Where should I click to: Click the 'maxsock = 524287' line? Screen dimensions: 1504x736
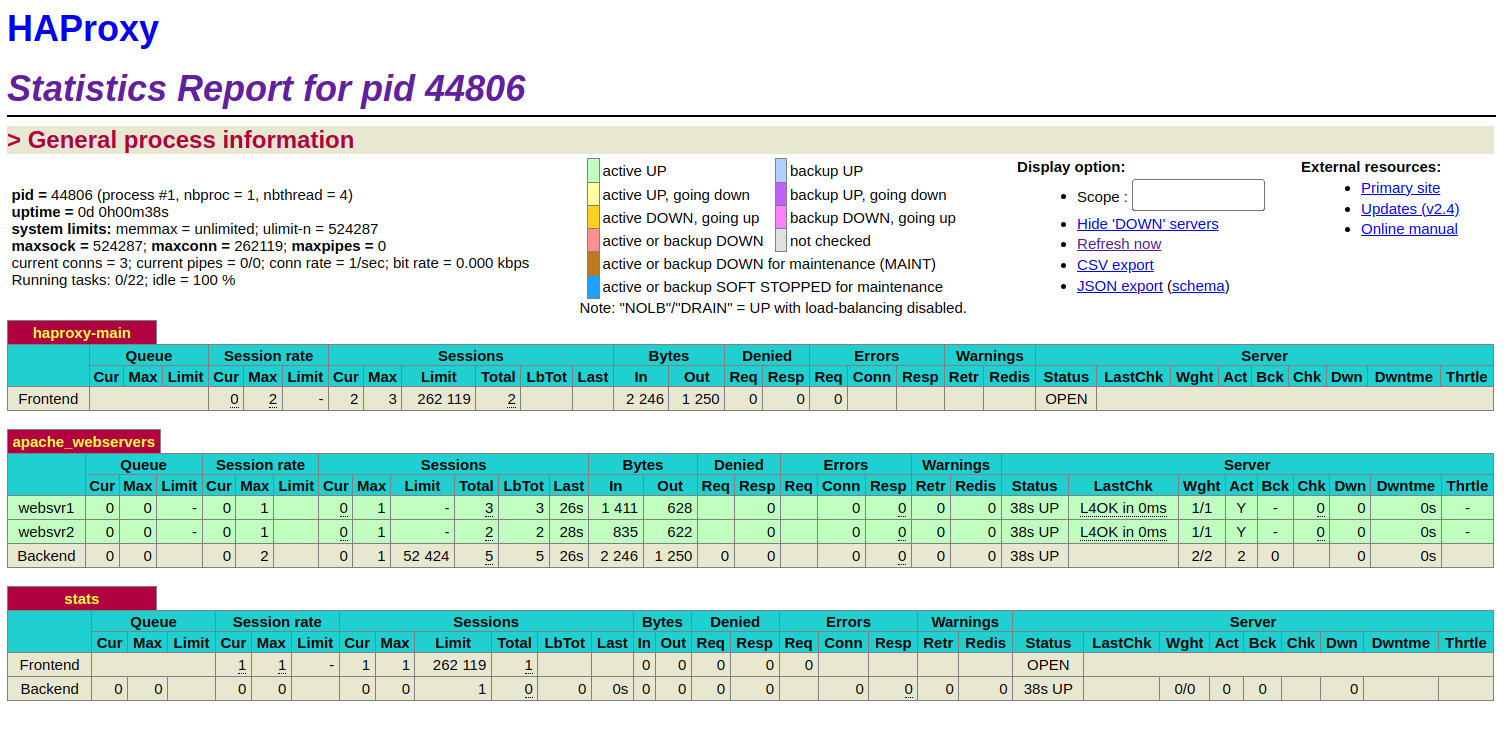[199, 246]
